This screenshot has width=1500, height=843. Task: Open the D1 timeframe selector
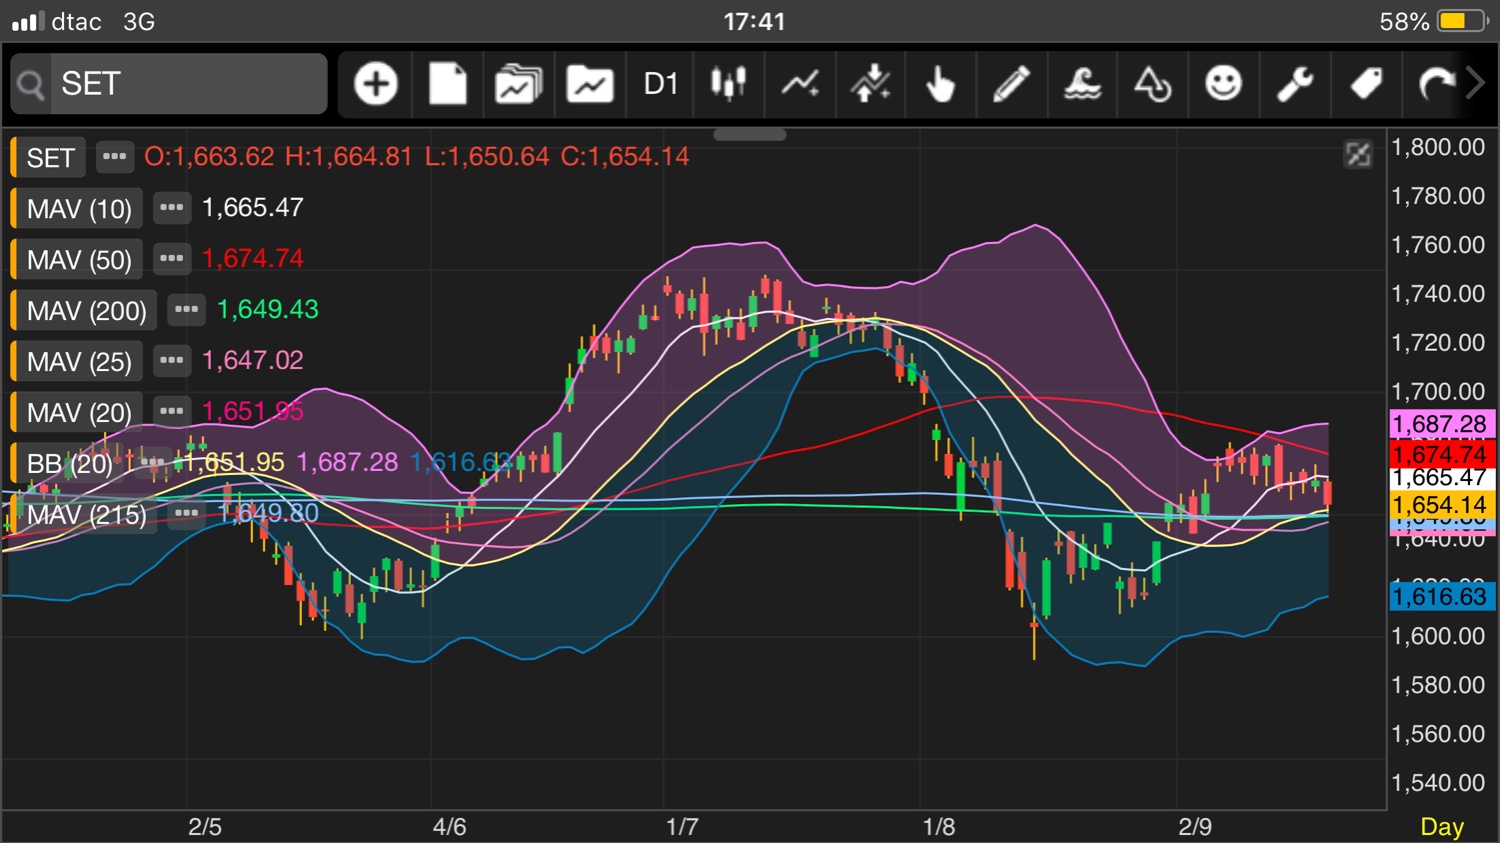660,84
